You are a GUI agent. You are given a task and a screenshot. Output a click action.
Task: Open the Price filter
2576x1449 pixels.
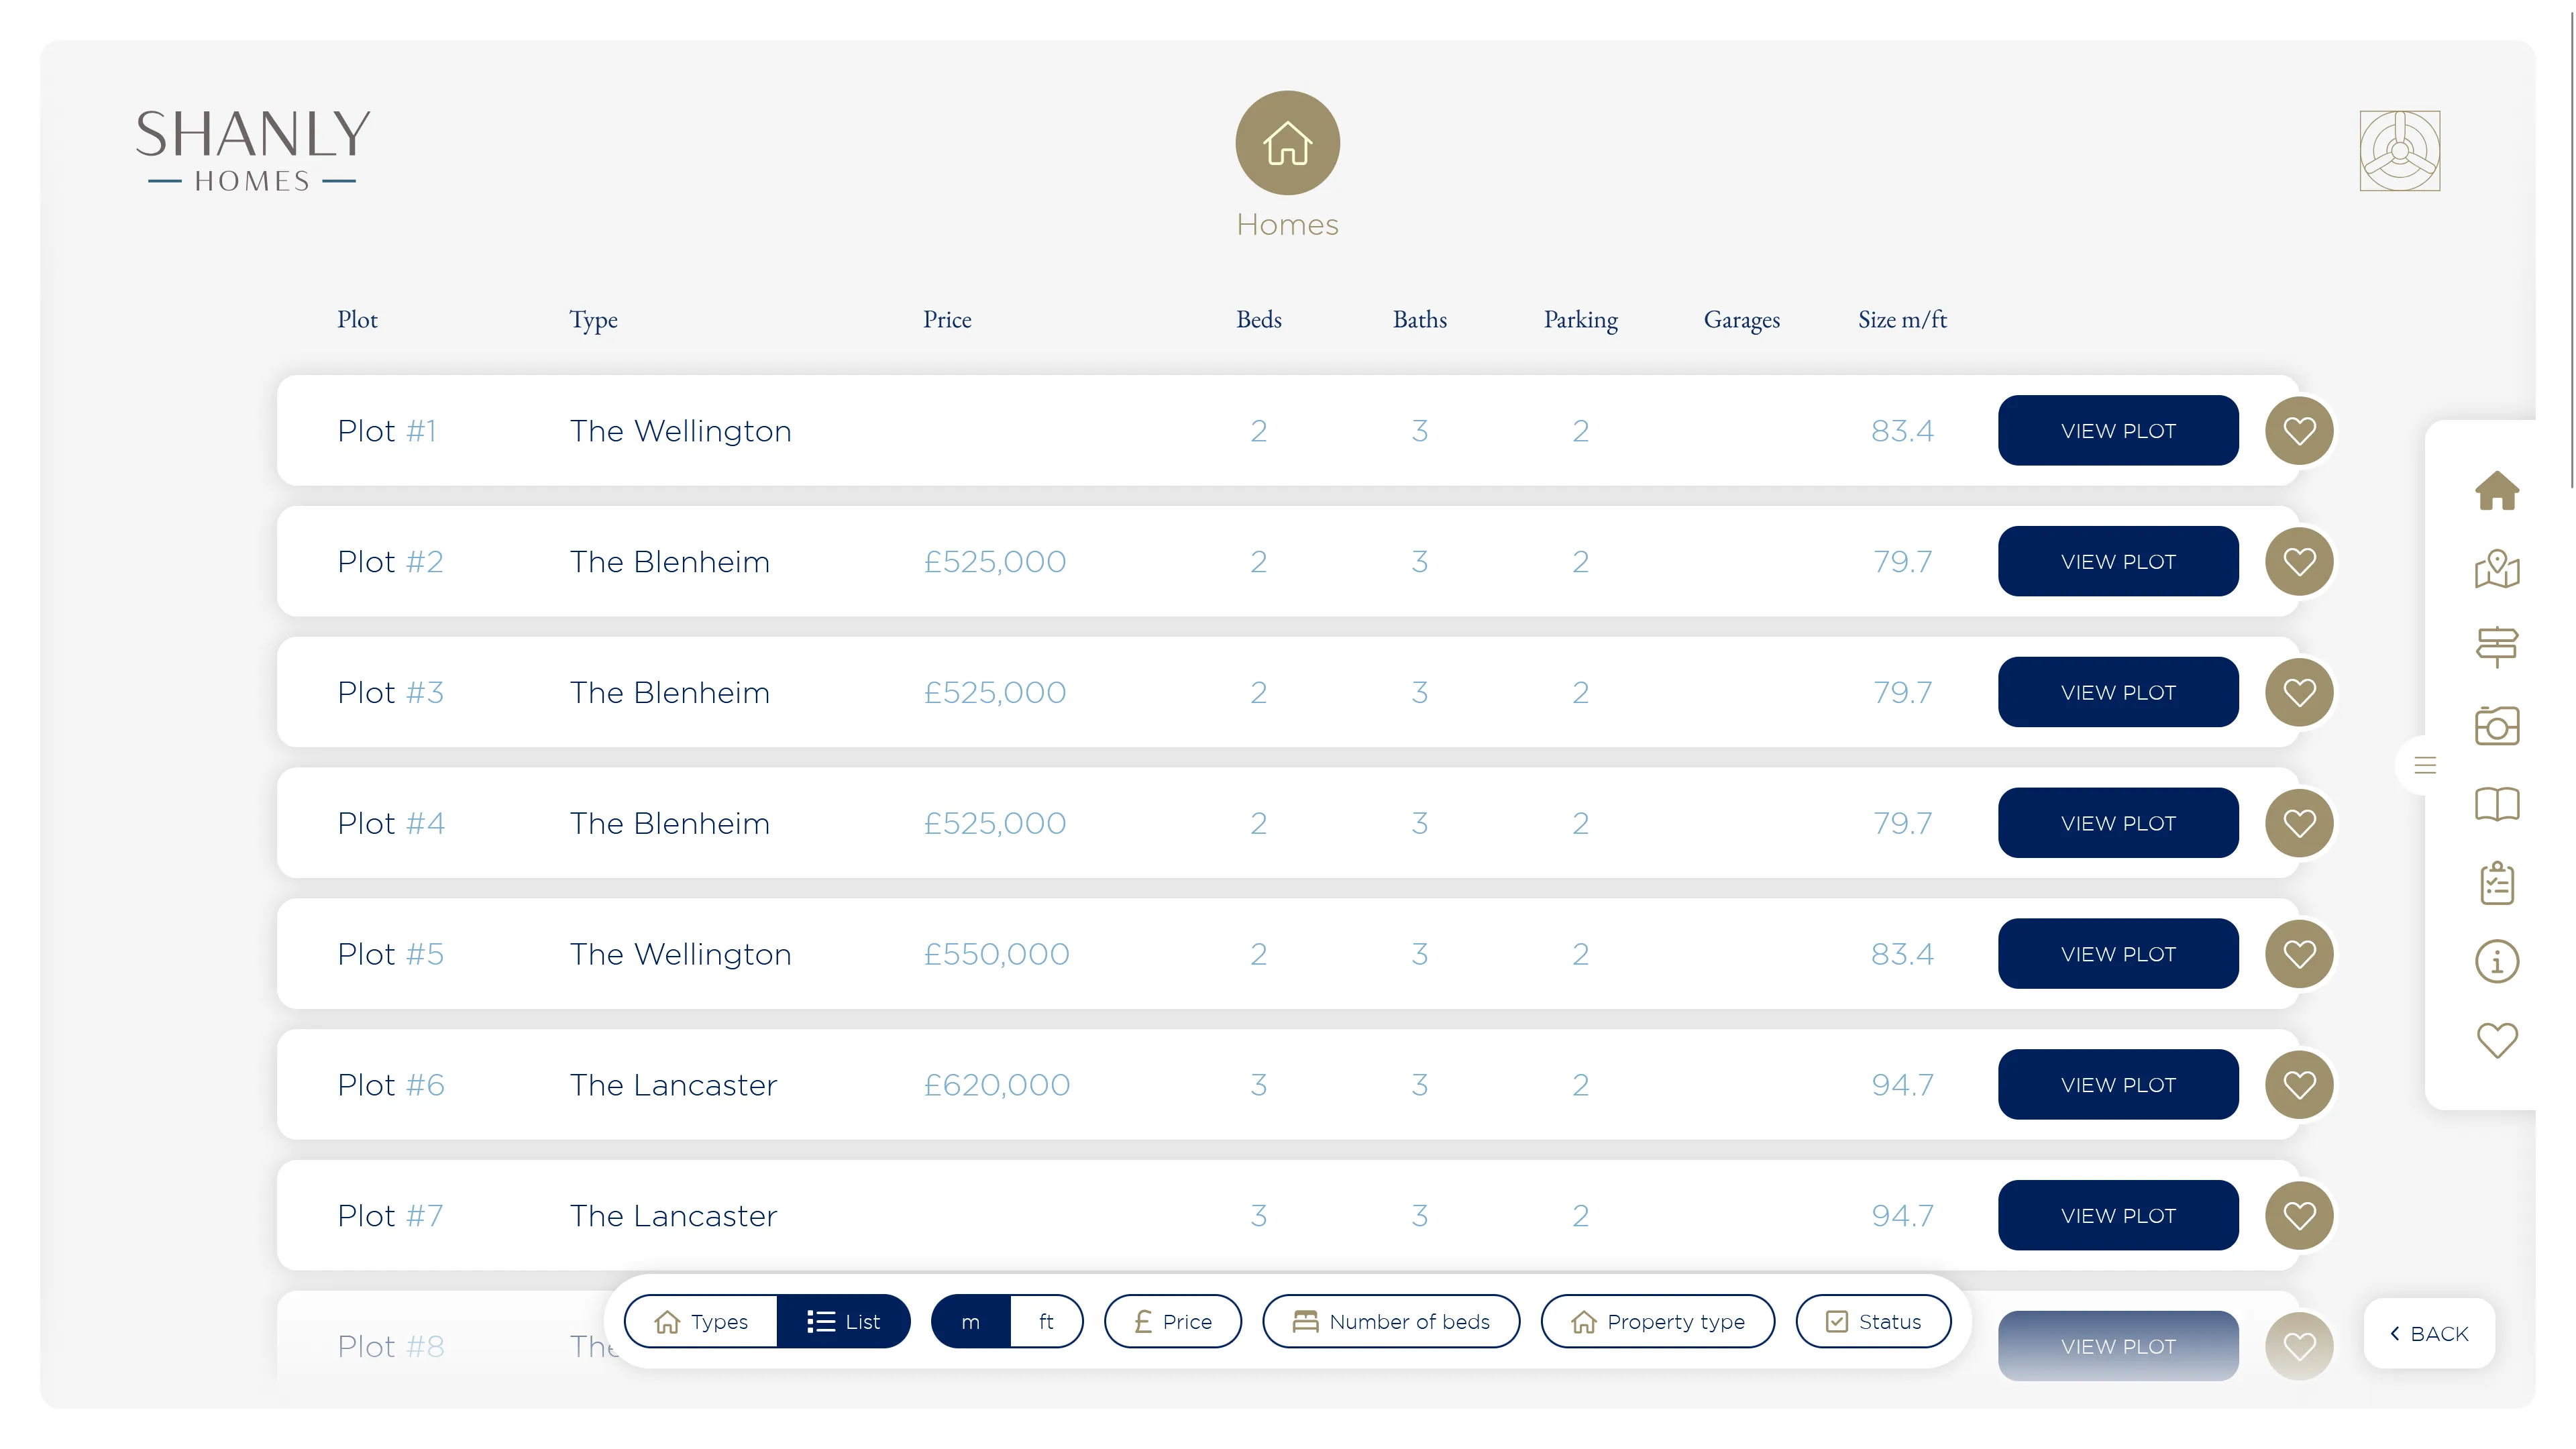[1172, 1321]
